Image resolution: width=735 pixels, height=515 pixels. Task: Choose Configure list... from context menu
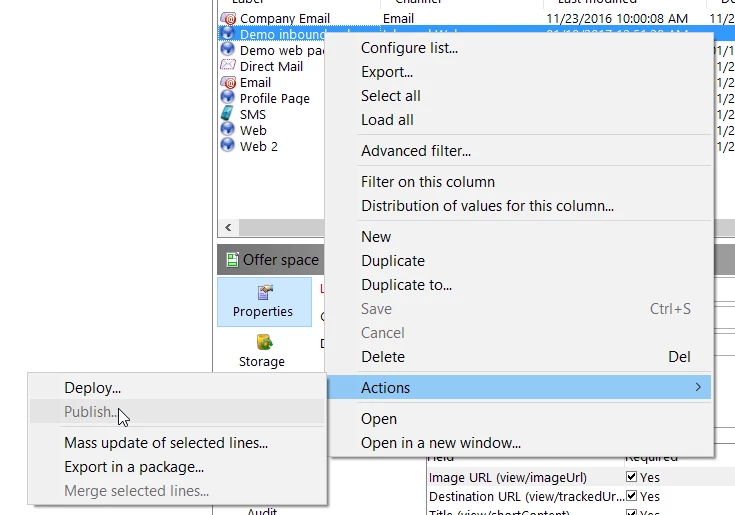pos(409,48)
